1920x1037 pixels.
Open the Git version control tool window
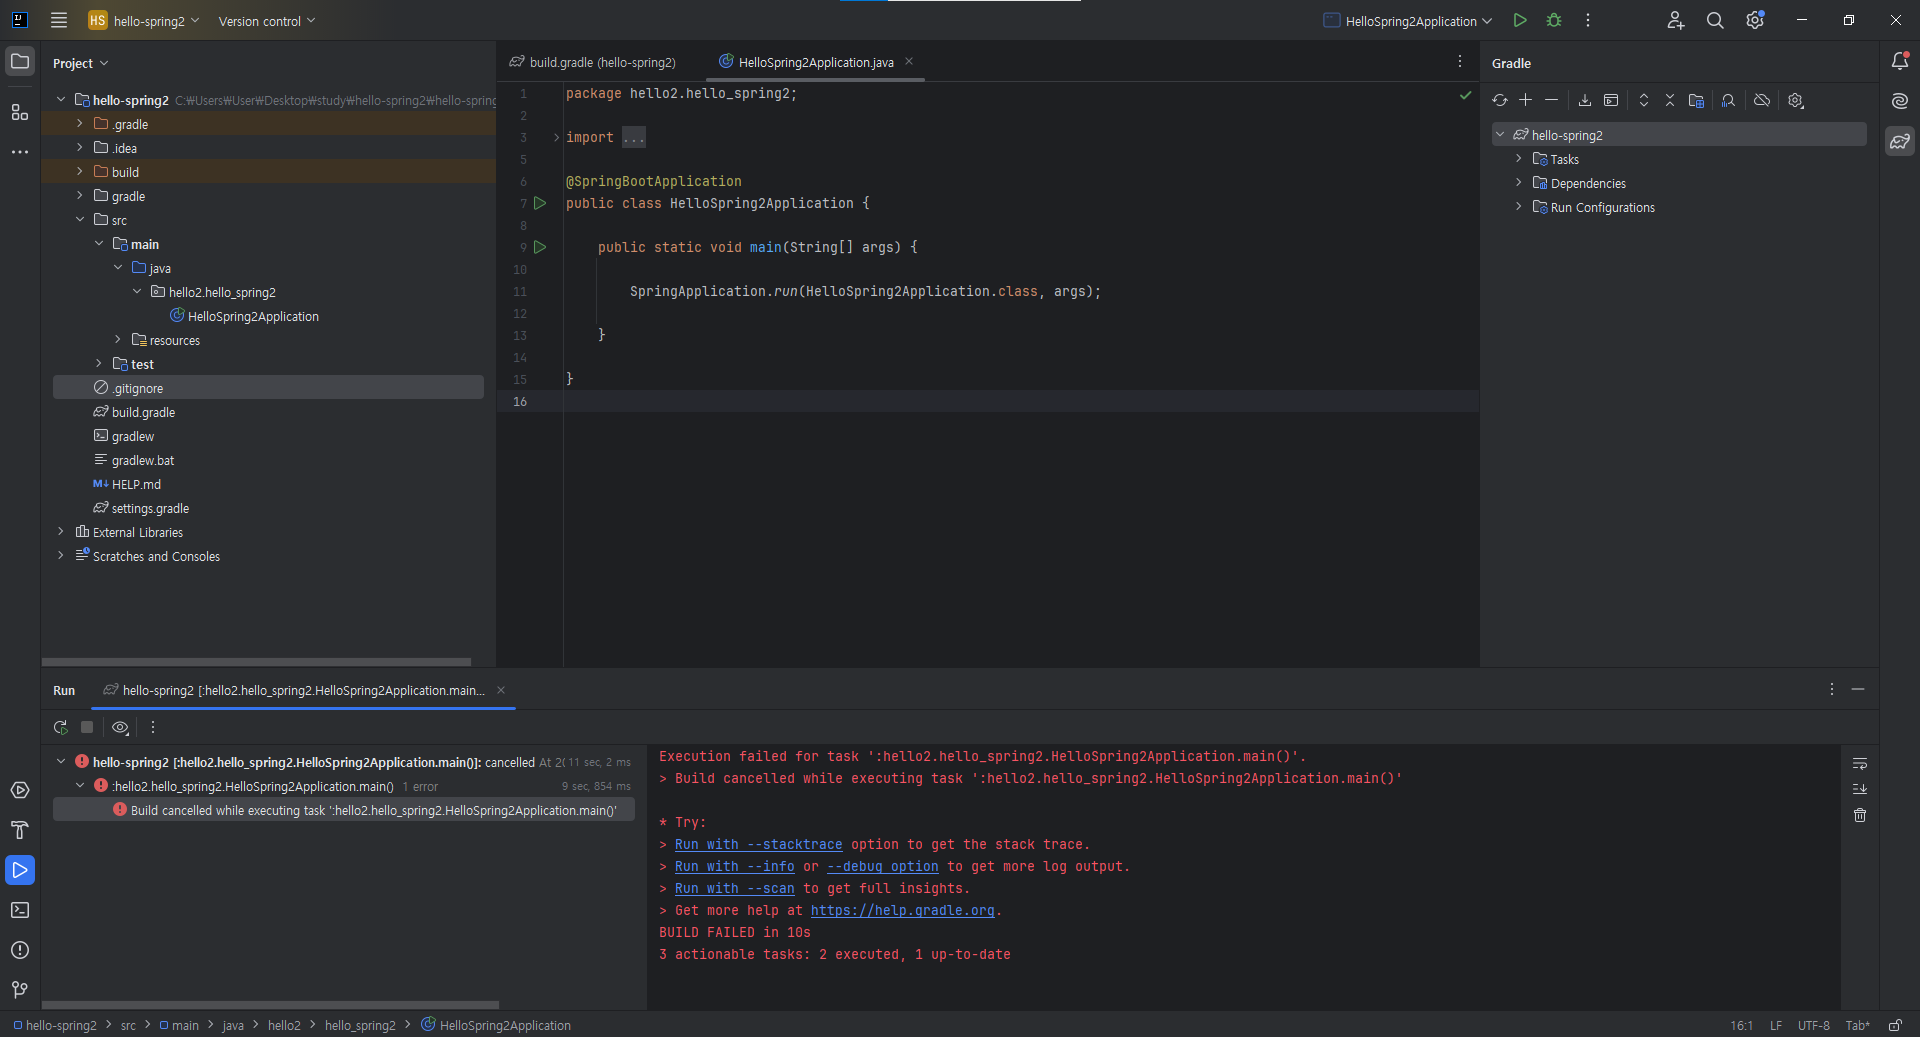tap(20, 990)
